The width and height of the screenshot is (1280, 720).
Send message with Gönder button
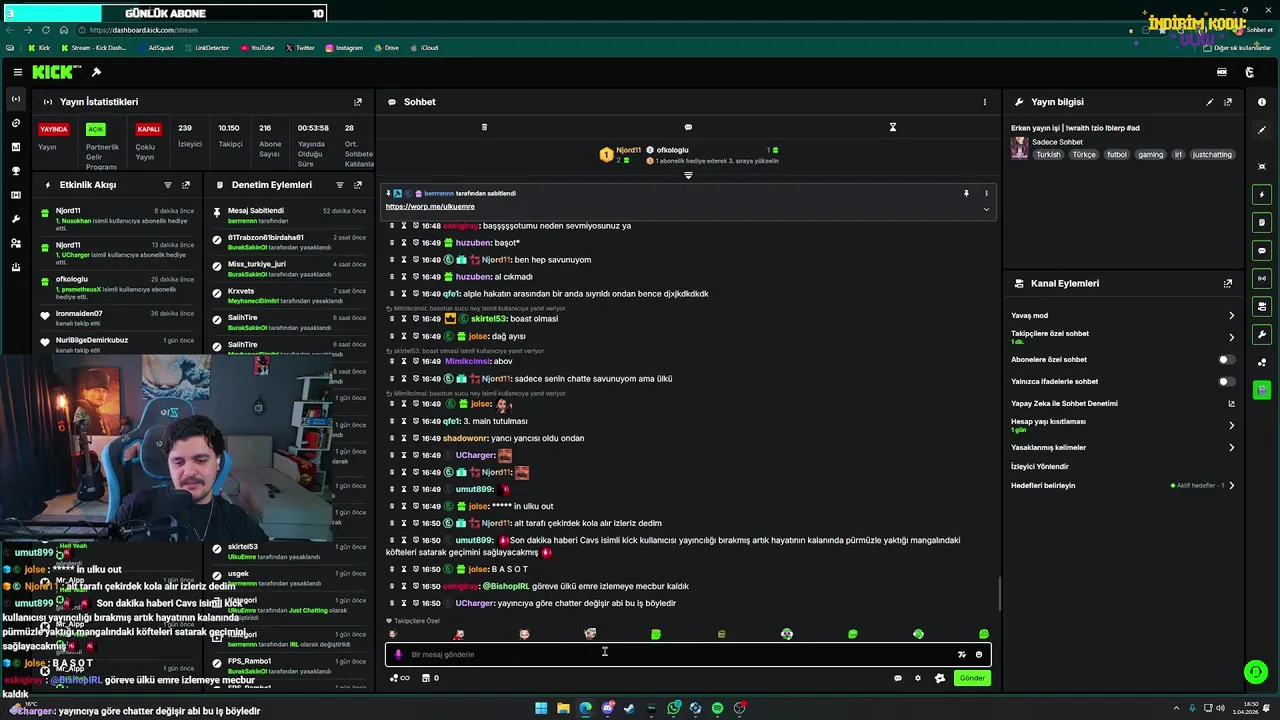[x=972, y=678]
